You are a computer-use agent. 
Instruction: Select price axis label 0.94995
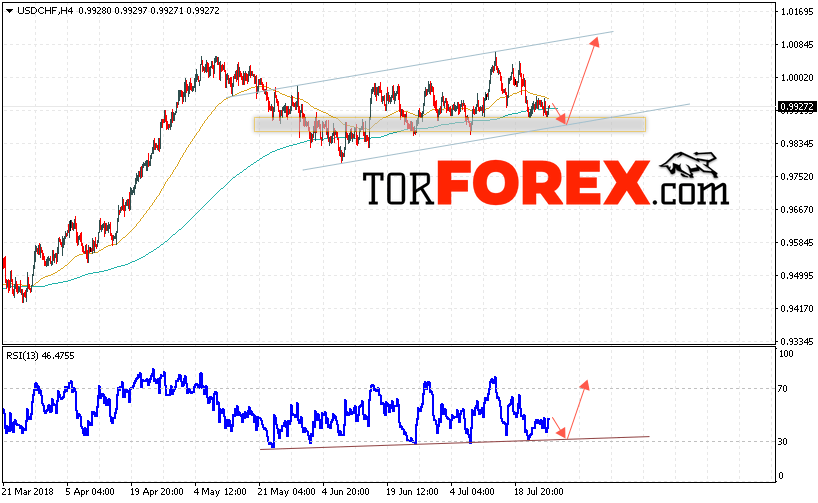797,276
